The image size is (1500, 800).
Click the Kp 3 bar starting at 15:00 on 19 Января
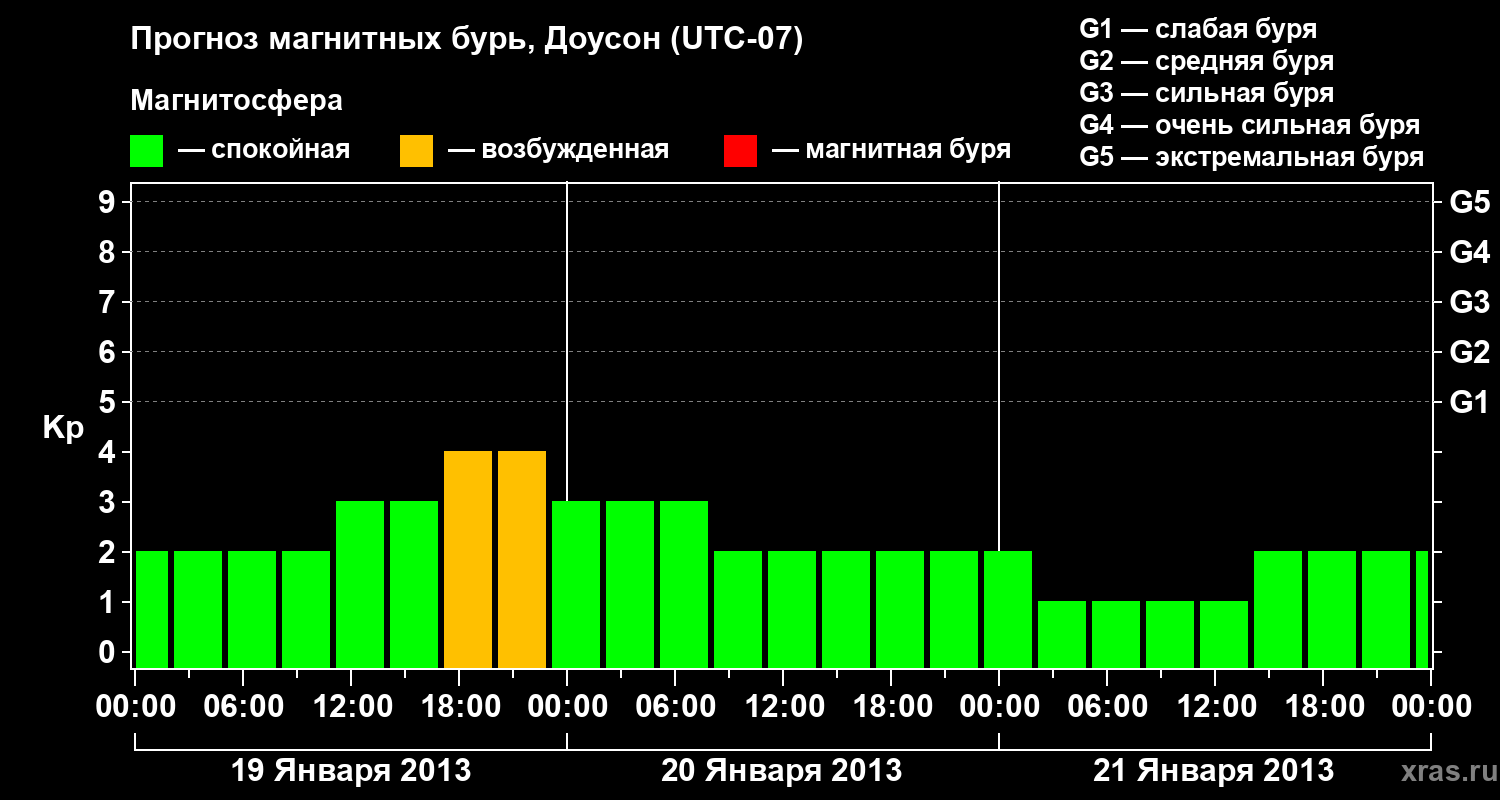[x=414, y=584]
